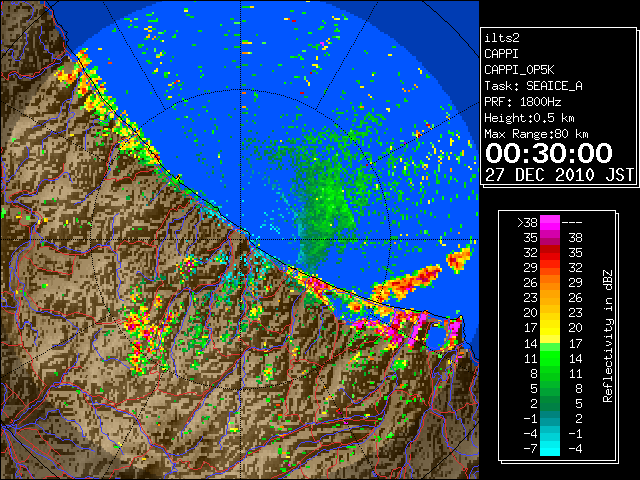
Task: Pick the orange legend band near 26
Action: (550, 283)
